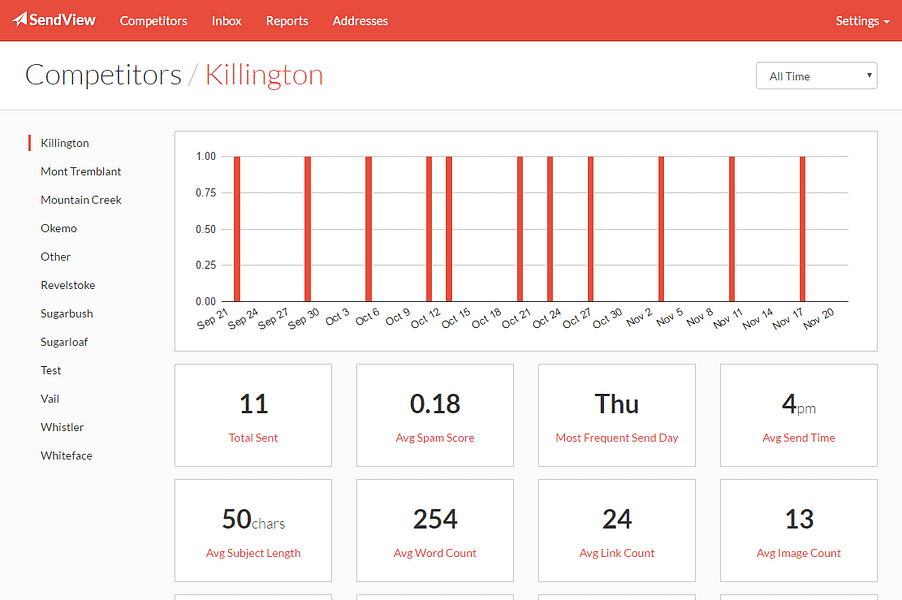The width and height of the screenshot is (902, 600).
Task: Click the SendView logo
Action: [55, 20]
